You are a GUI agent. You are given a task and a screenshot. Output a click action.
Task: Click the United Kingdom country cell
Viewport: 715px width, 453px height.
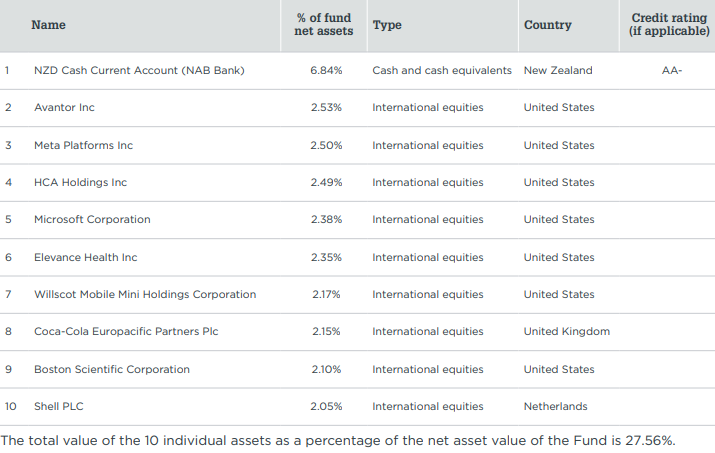pos(566,331)
